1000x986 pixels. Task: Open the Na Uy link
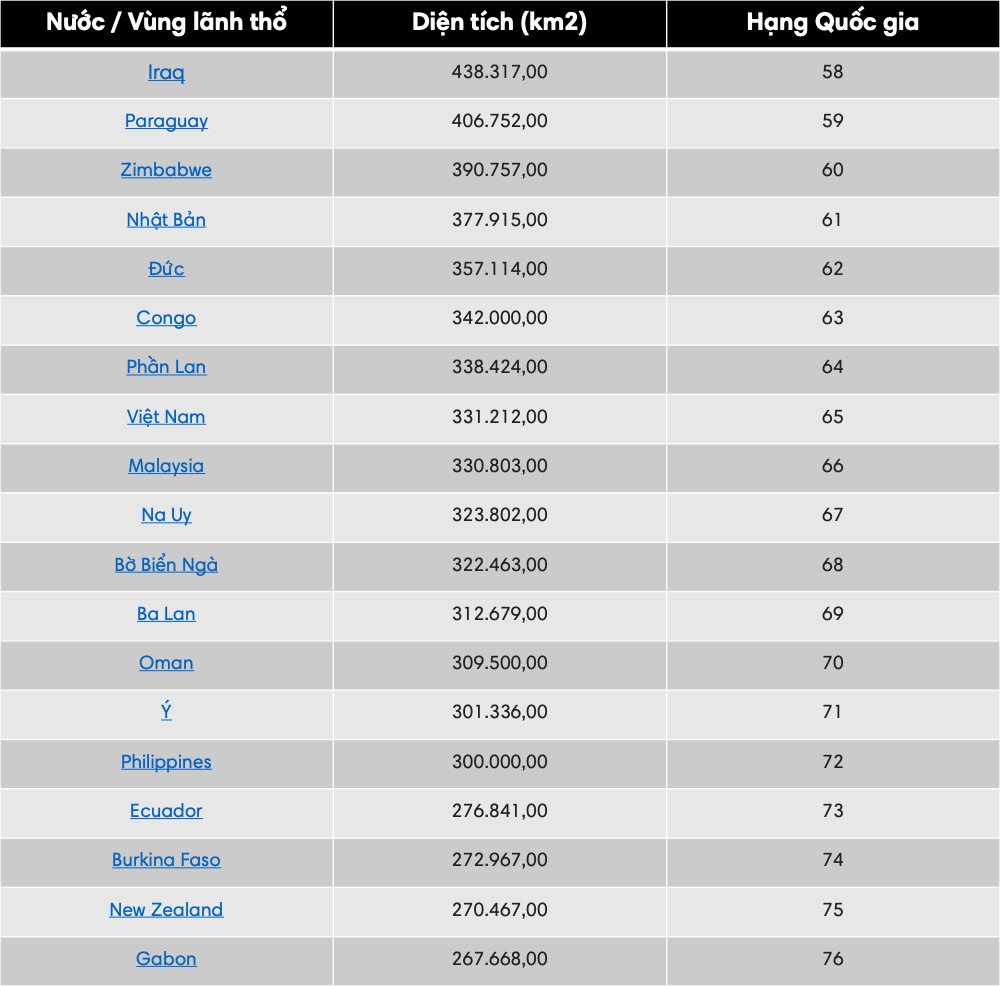(x=166, y=515)
